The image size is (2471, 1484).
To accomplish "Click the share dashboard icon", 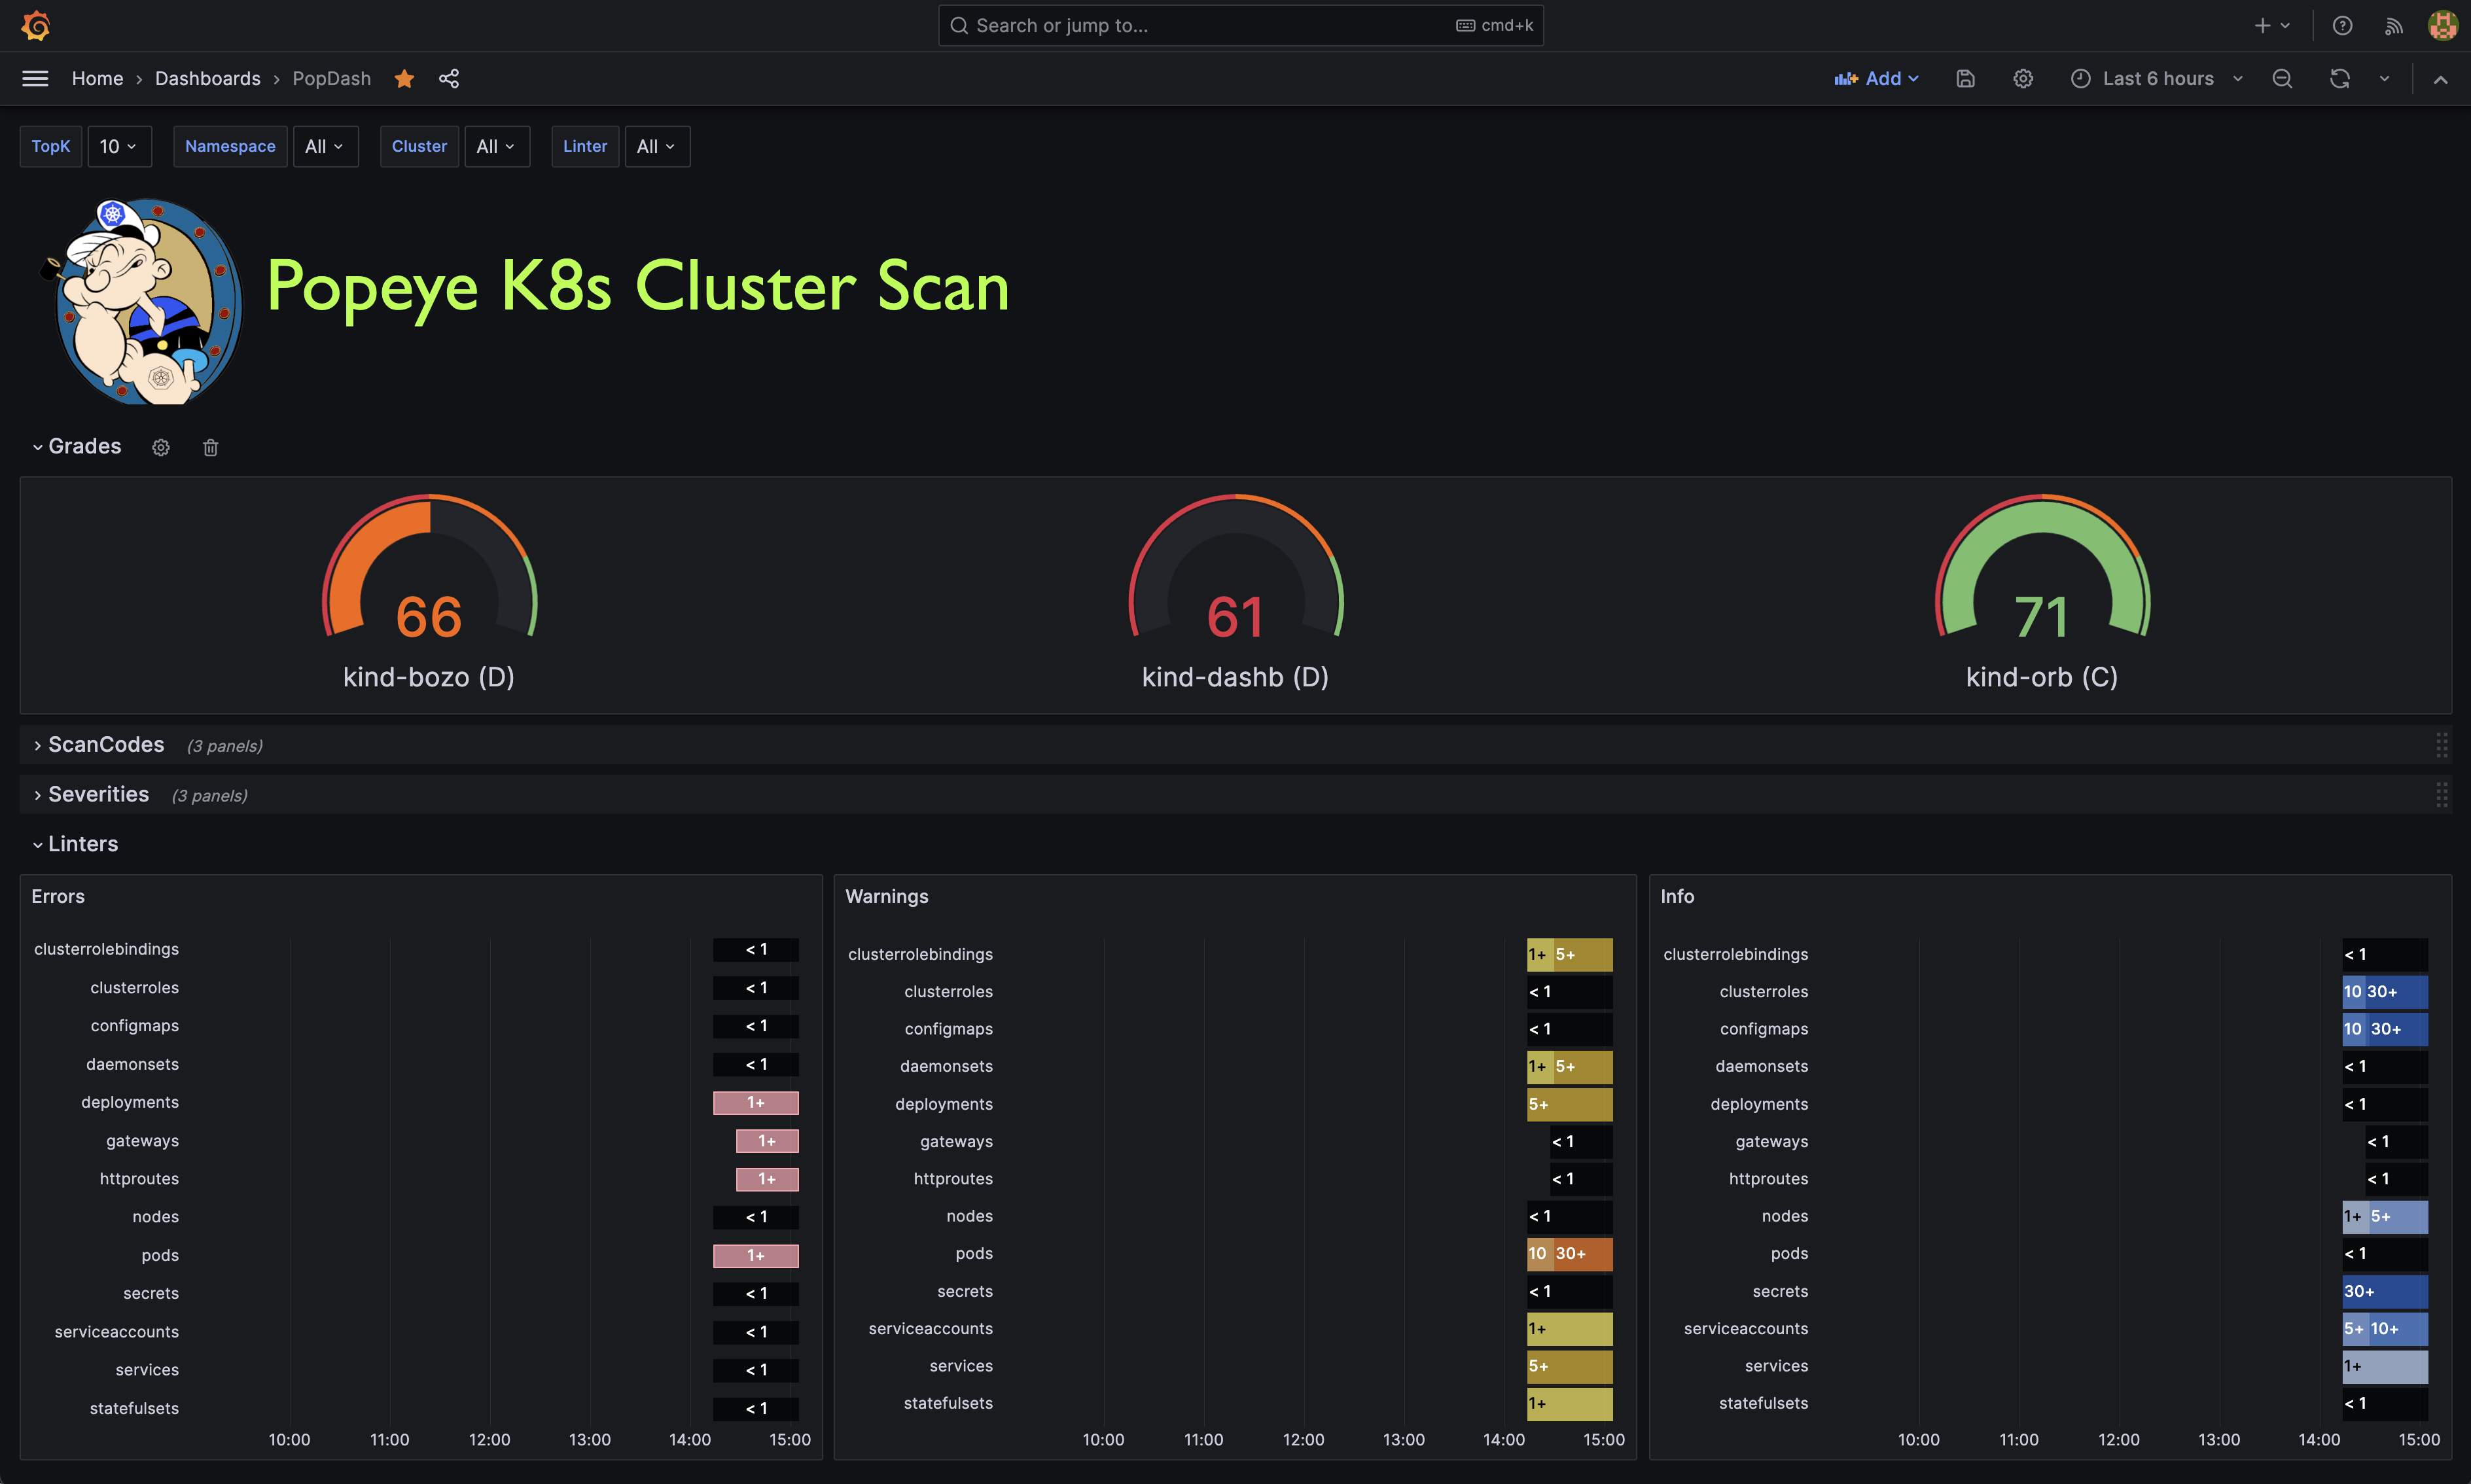I will 449,78.
